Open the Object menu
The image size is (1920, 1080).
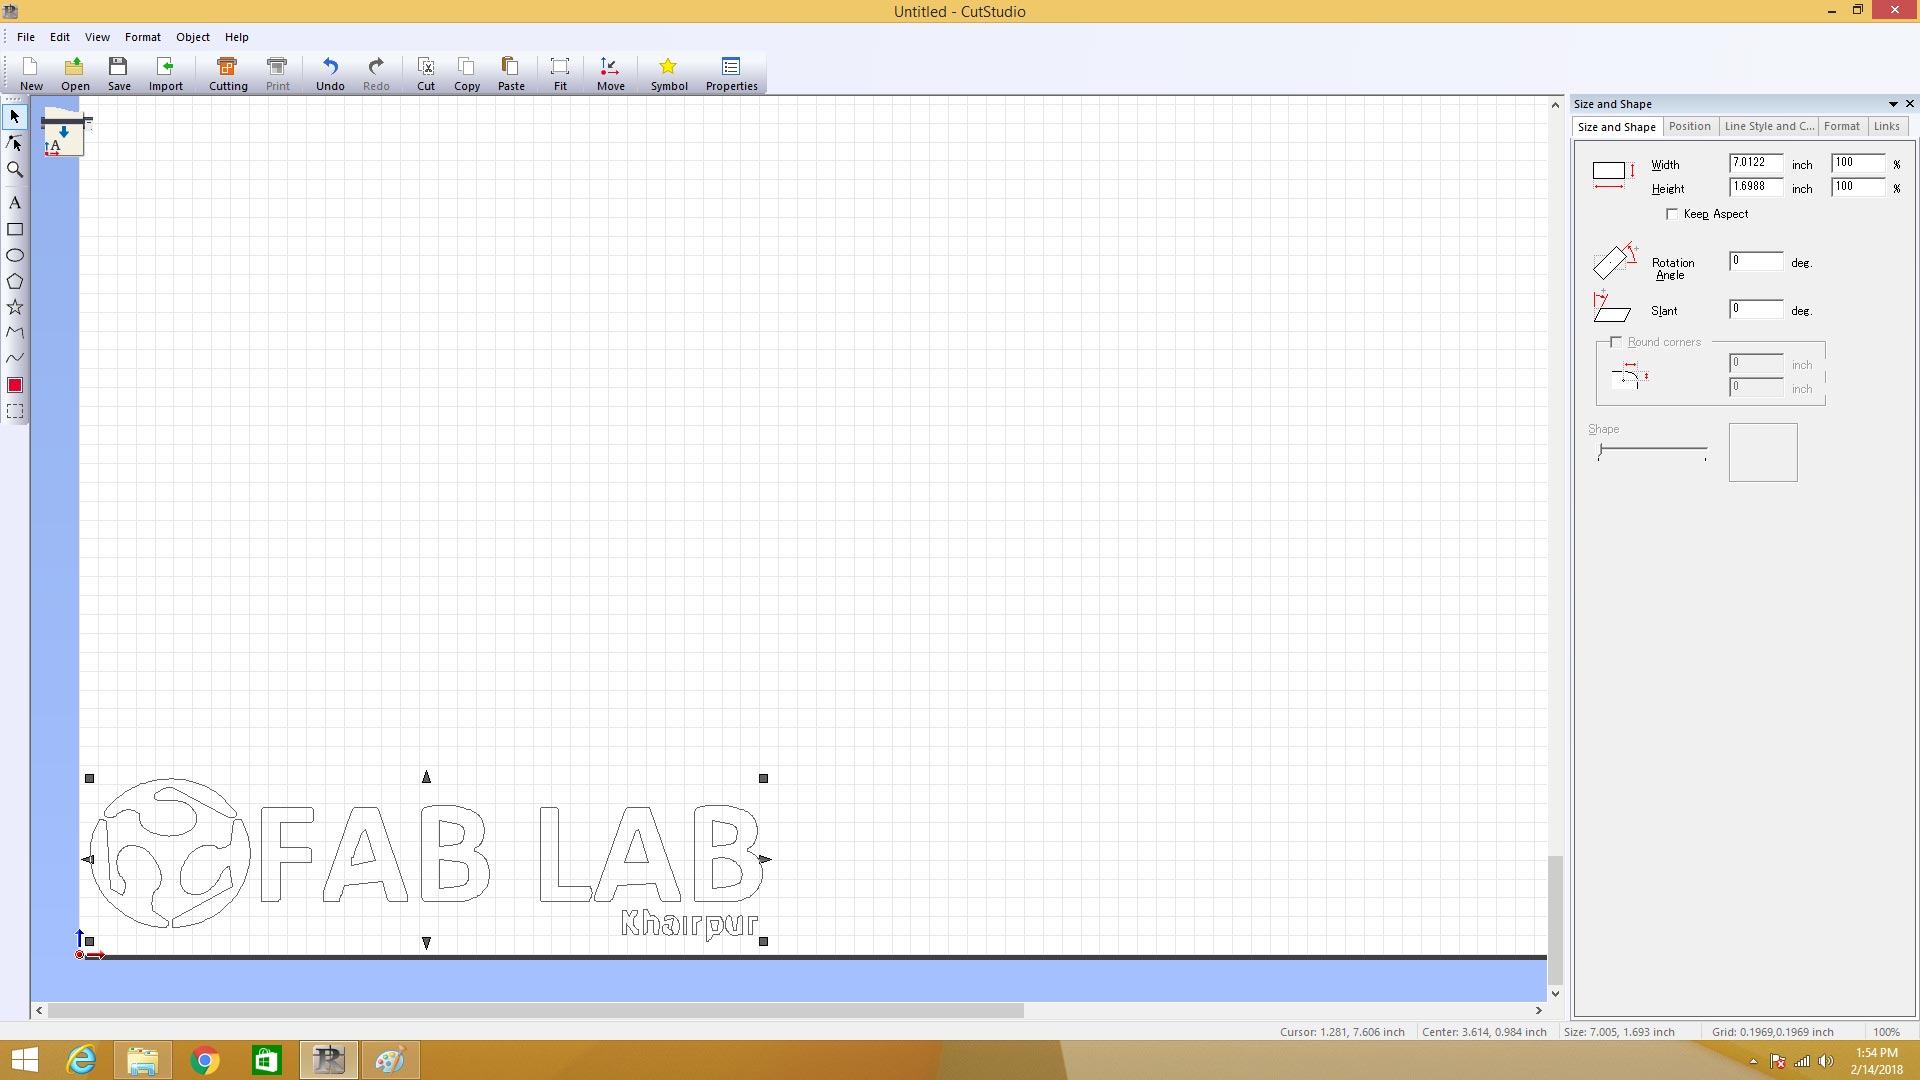click(193, 37)
